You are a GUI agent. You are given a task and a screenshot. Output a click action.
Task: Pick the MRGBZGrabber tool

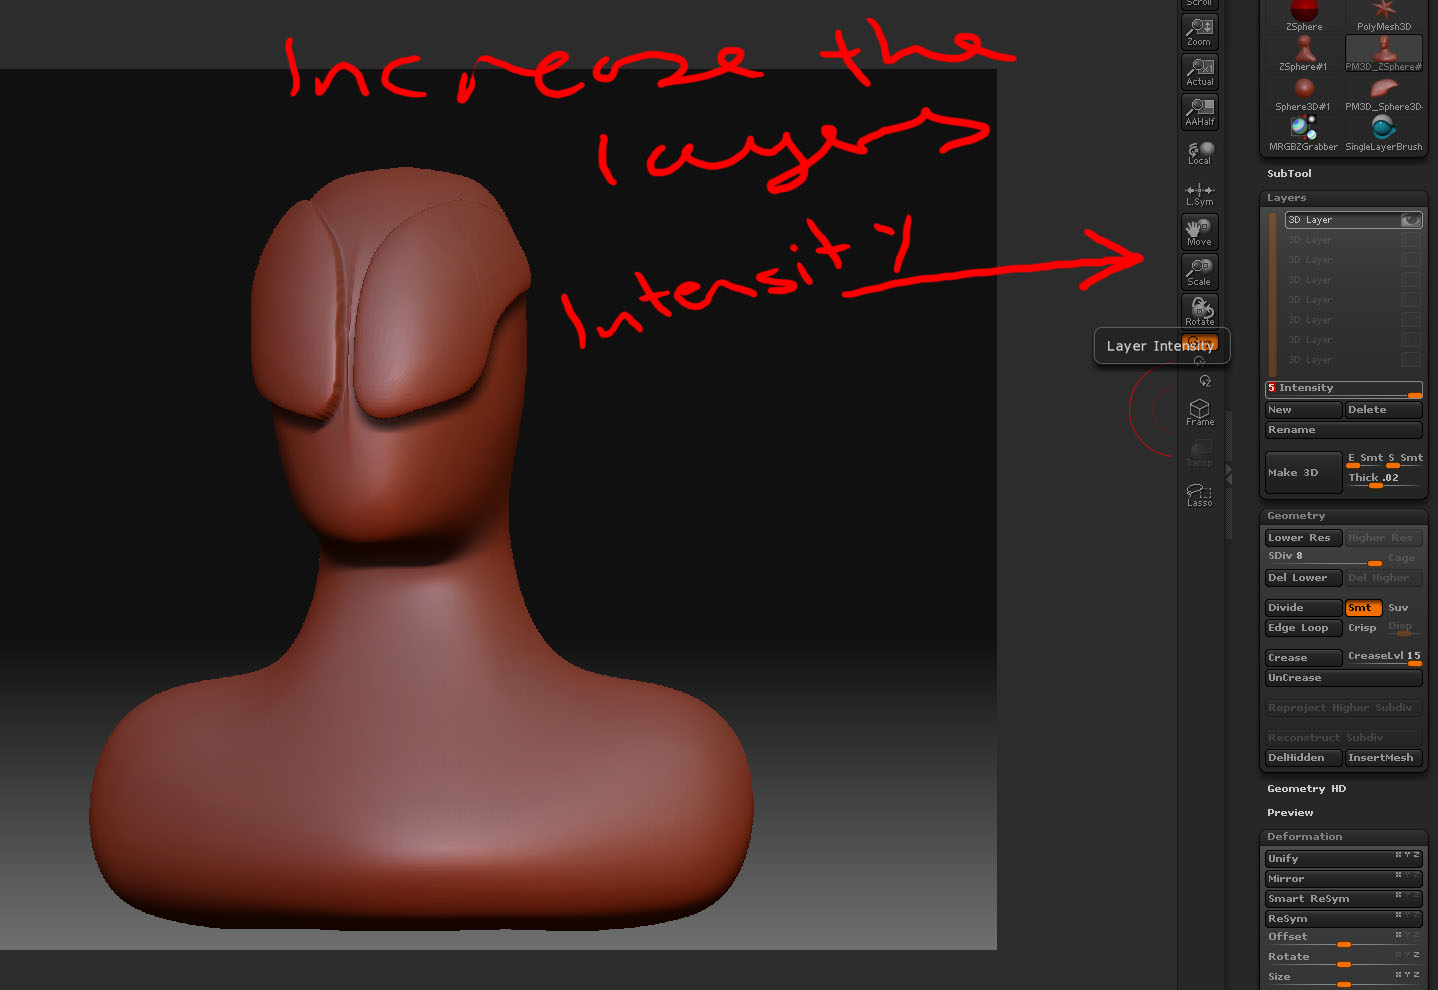coord(1304,134)
